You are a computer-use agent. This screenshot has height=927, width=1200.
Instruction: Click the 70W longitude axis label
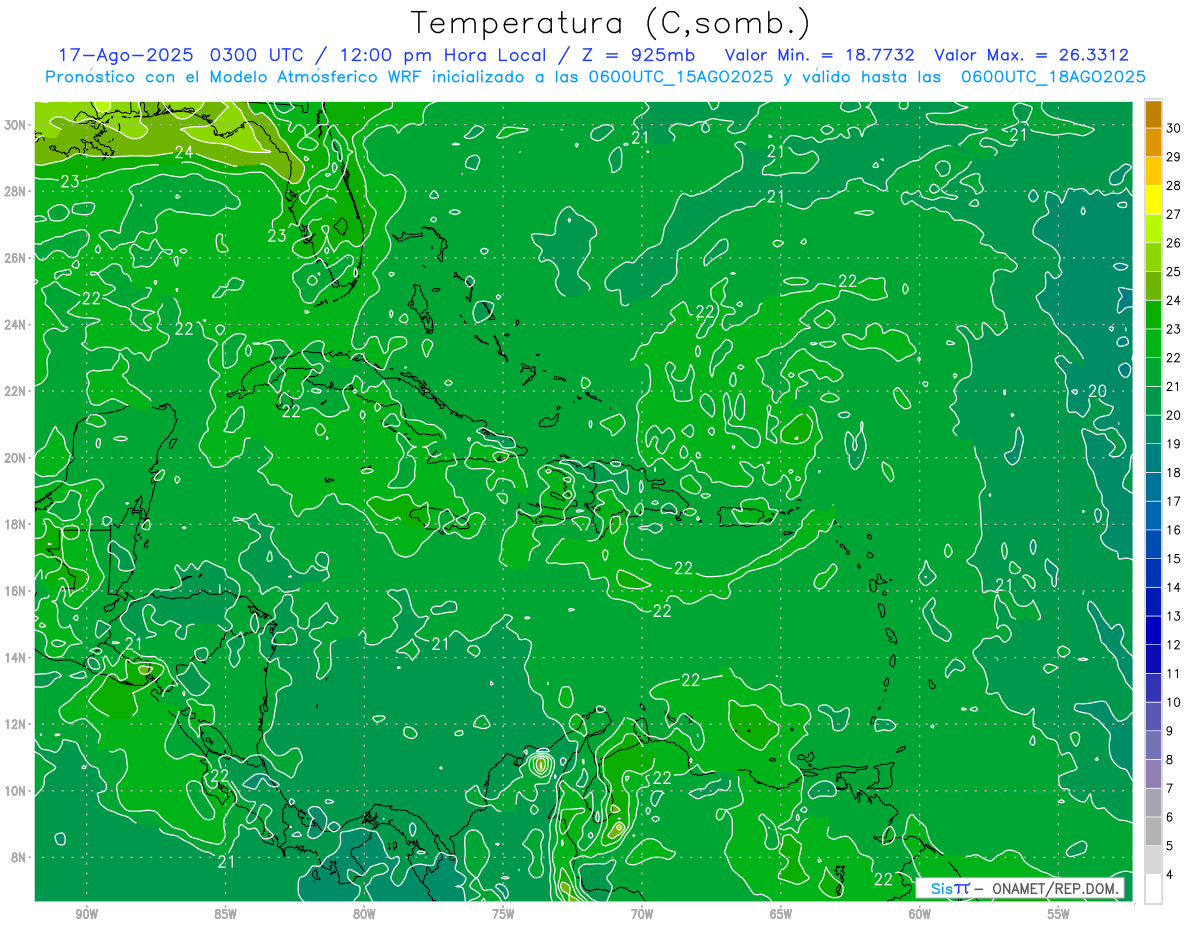642,914
